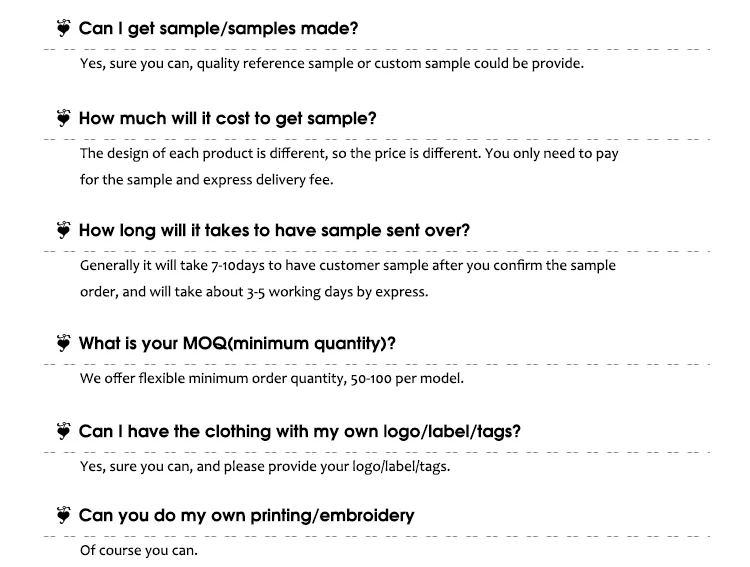Select the heart bullet before "How long will it takes"
The width and height of the screenshot is (750, 567).
(x=64, y=230)
